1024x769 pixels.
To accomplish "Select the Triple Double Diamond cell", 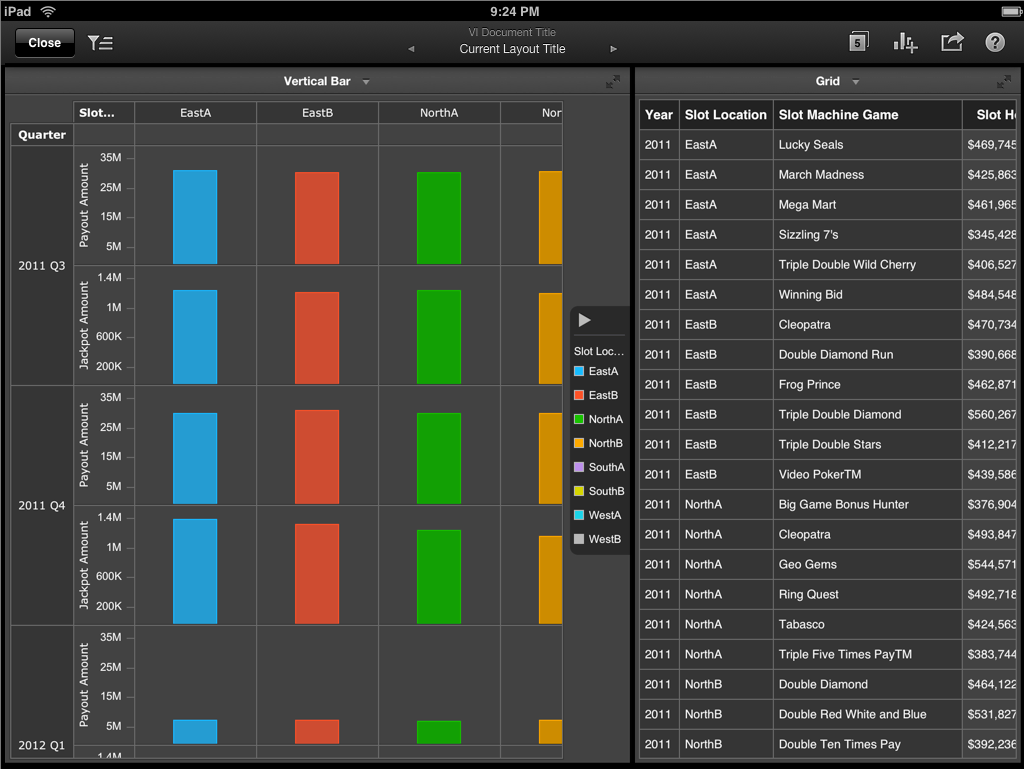I will pyautogui.click(x=867, y=415).
